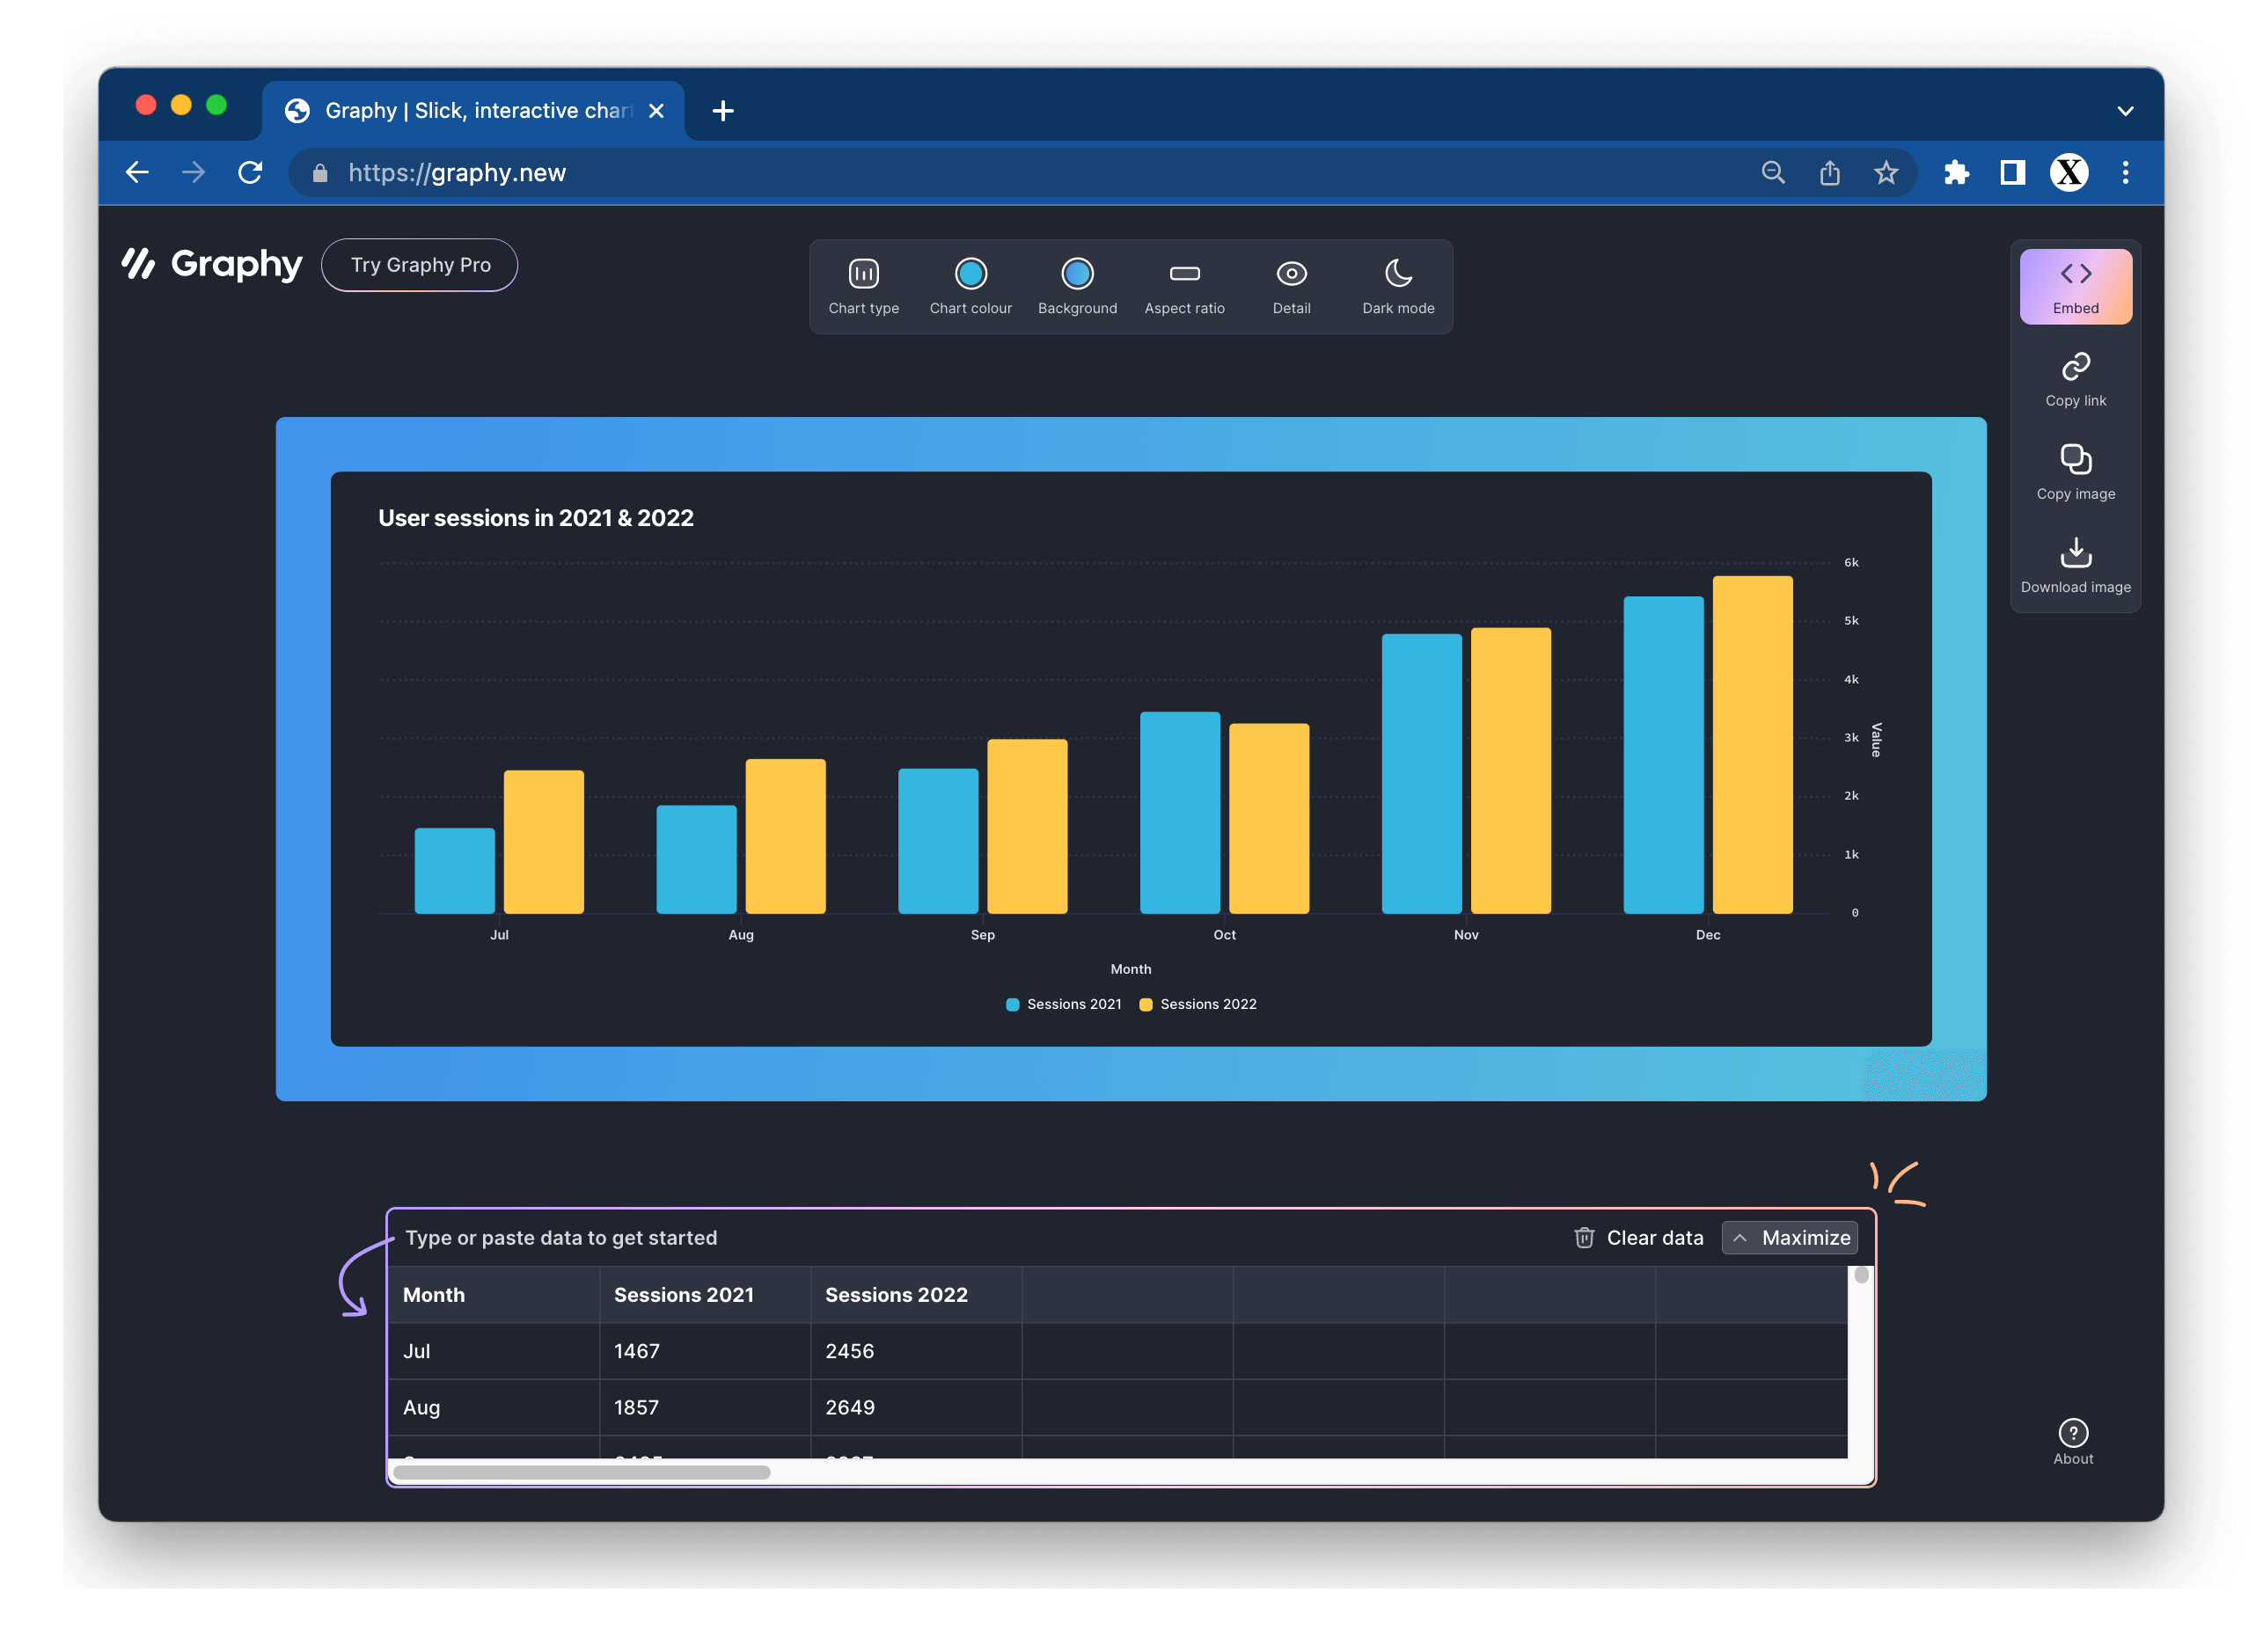
Task: Open a new browser tab
Action: point(723,111)
